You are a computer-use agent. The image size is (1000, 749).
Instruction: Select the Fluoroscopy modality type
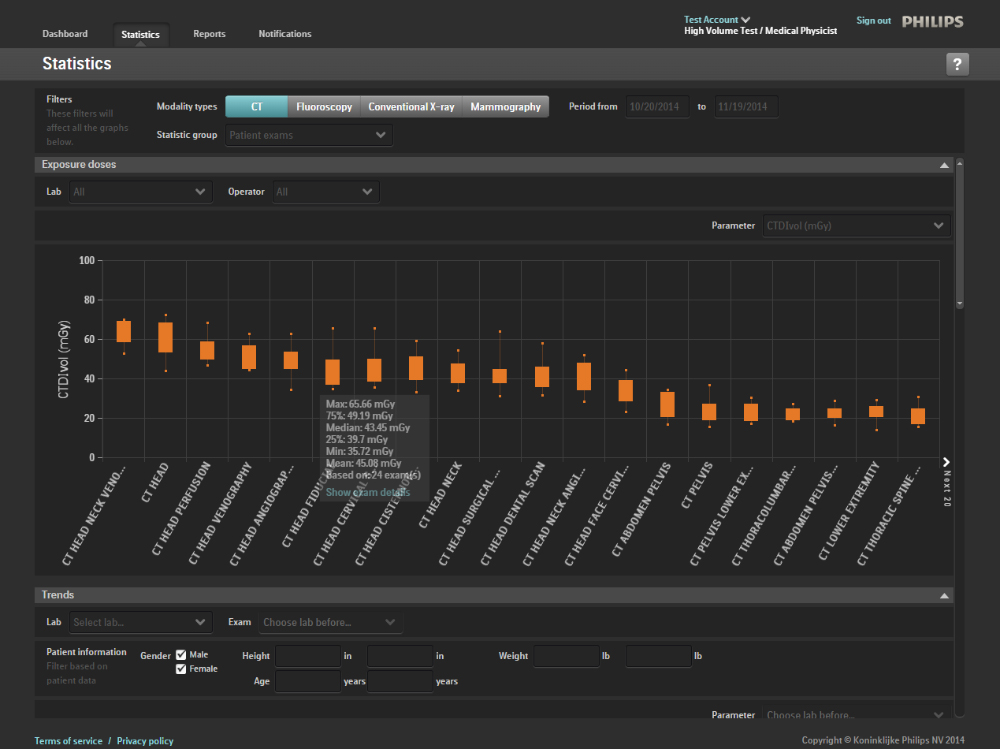click(324, 107)
